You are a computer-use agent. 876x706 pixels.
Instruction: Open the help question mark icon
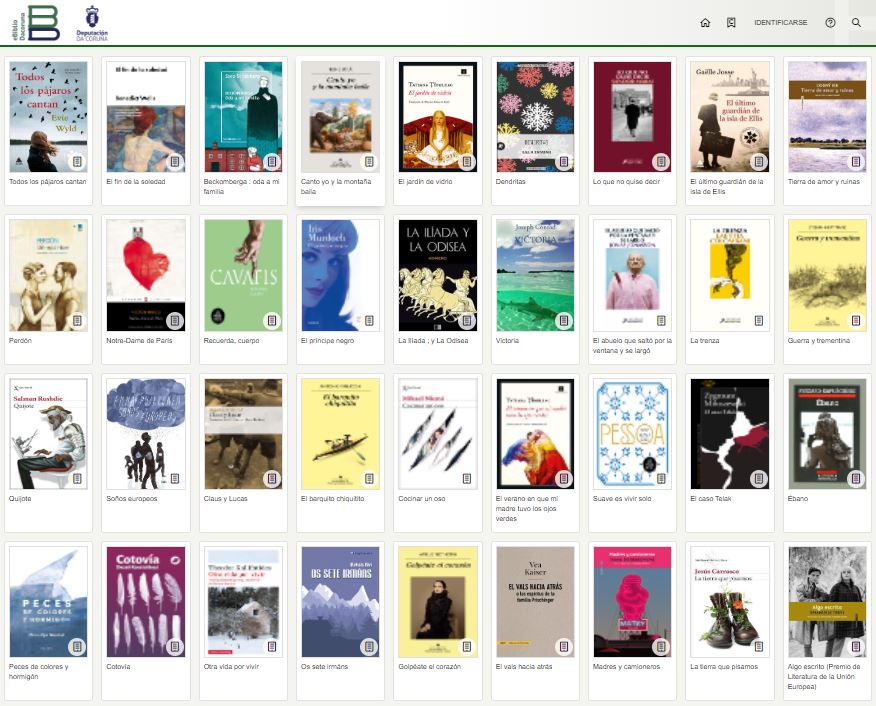coord(830,22)
